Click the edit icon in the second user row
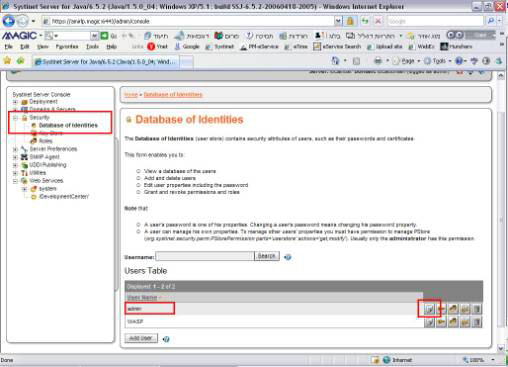The height and width of the screenshot is (367, 508). coord(429,322)
